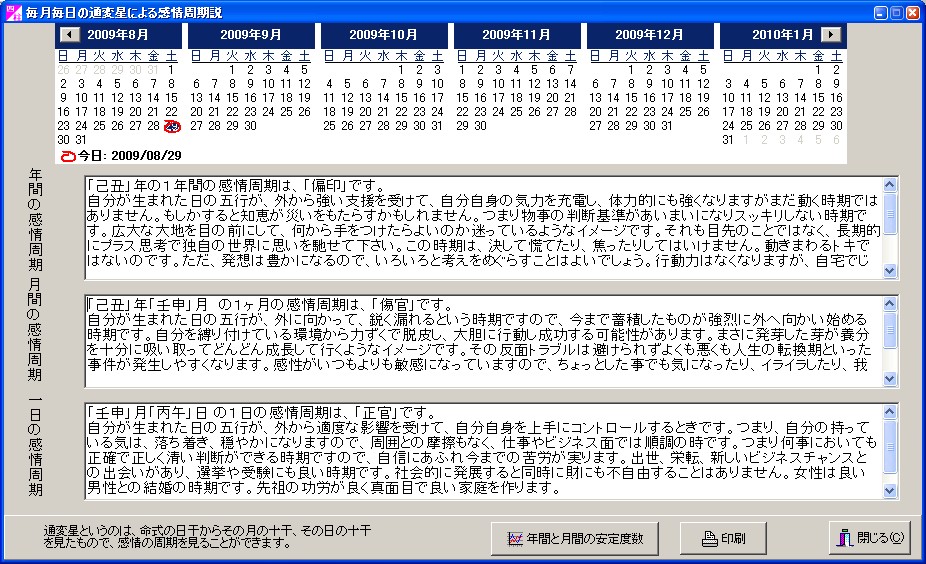Screen dimensions: 926x564
Task: Click scrollbar thumb of daily emotion text box
Action: (x=890, y=446)
